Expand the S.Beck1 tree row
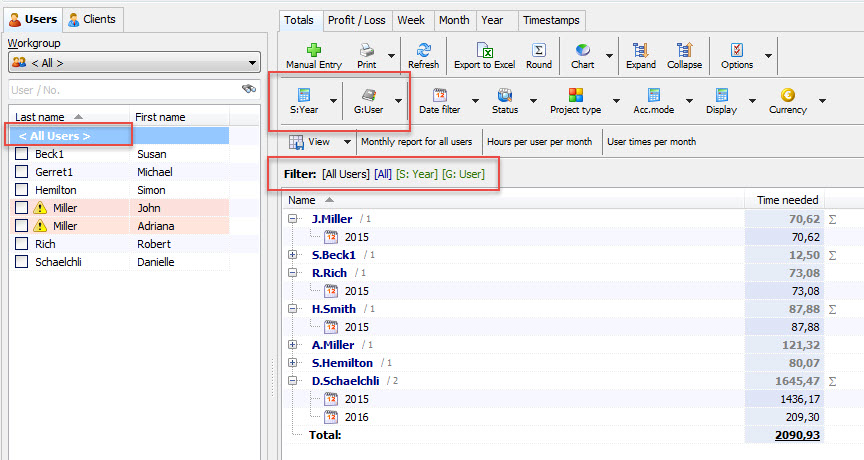Screen dimensions: 864x460 (293, 255)
